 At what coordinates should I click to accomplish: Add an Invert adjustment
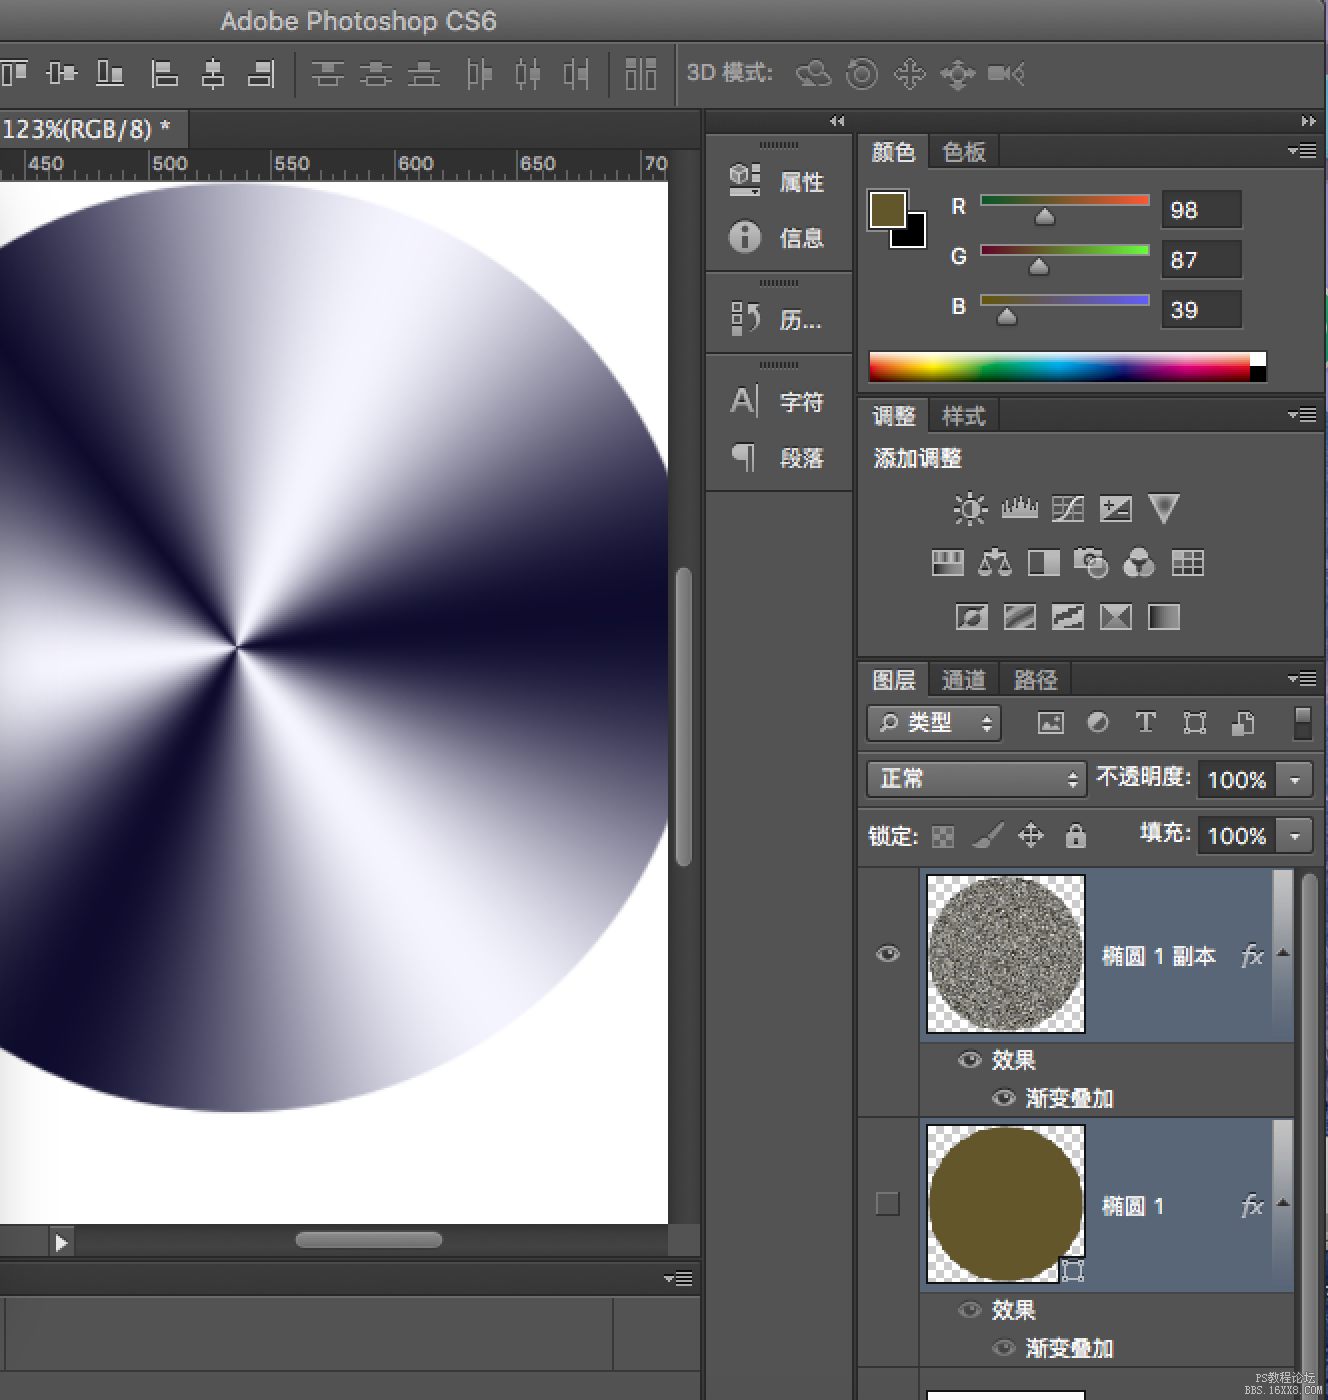(971, 617)
